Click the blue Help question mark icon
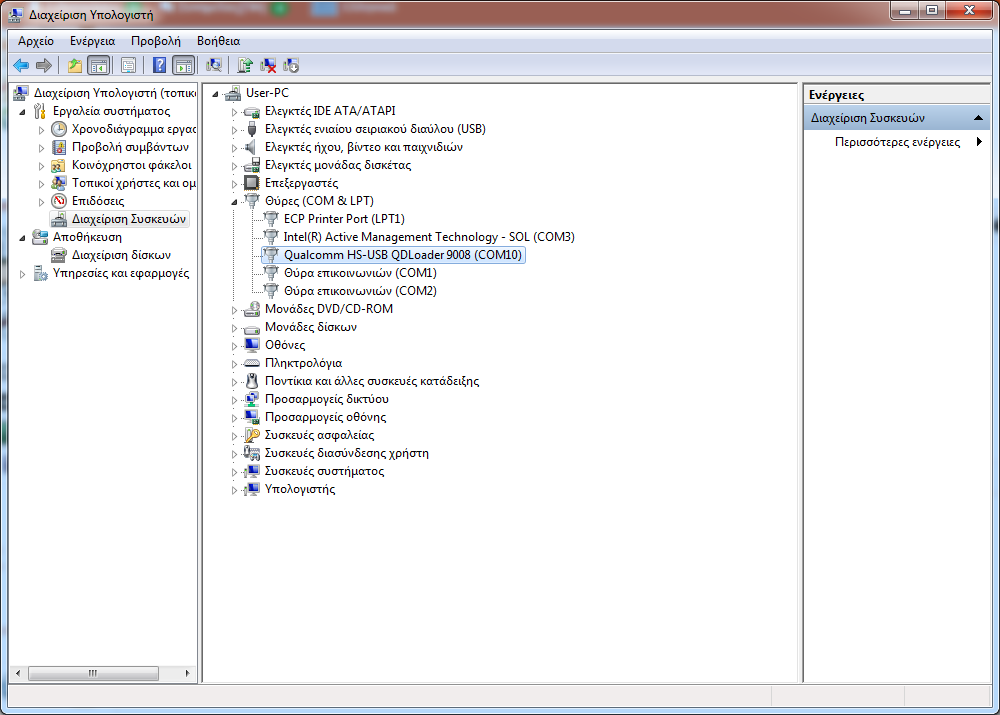1000x715 pixels. 159,65
